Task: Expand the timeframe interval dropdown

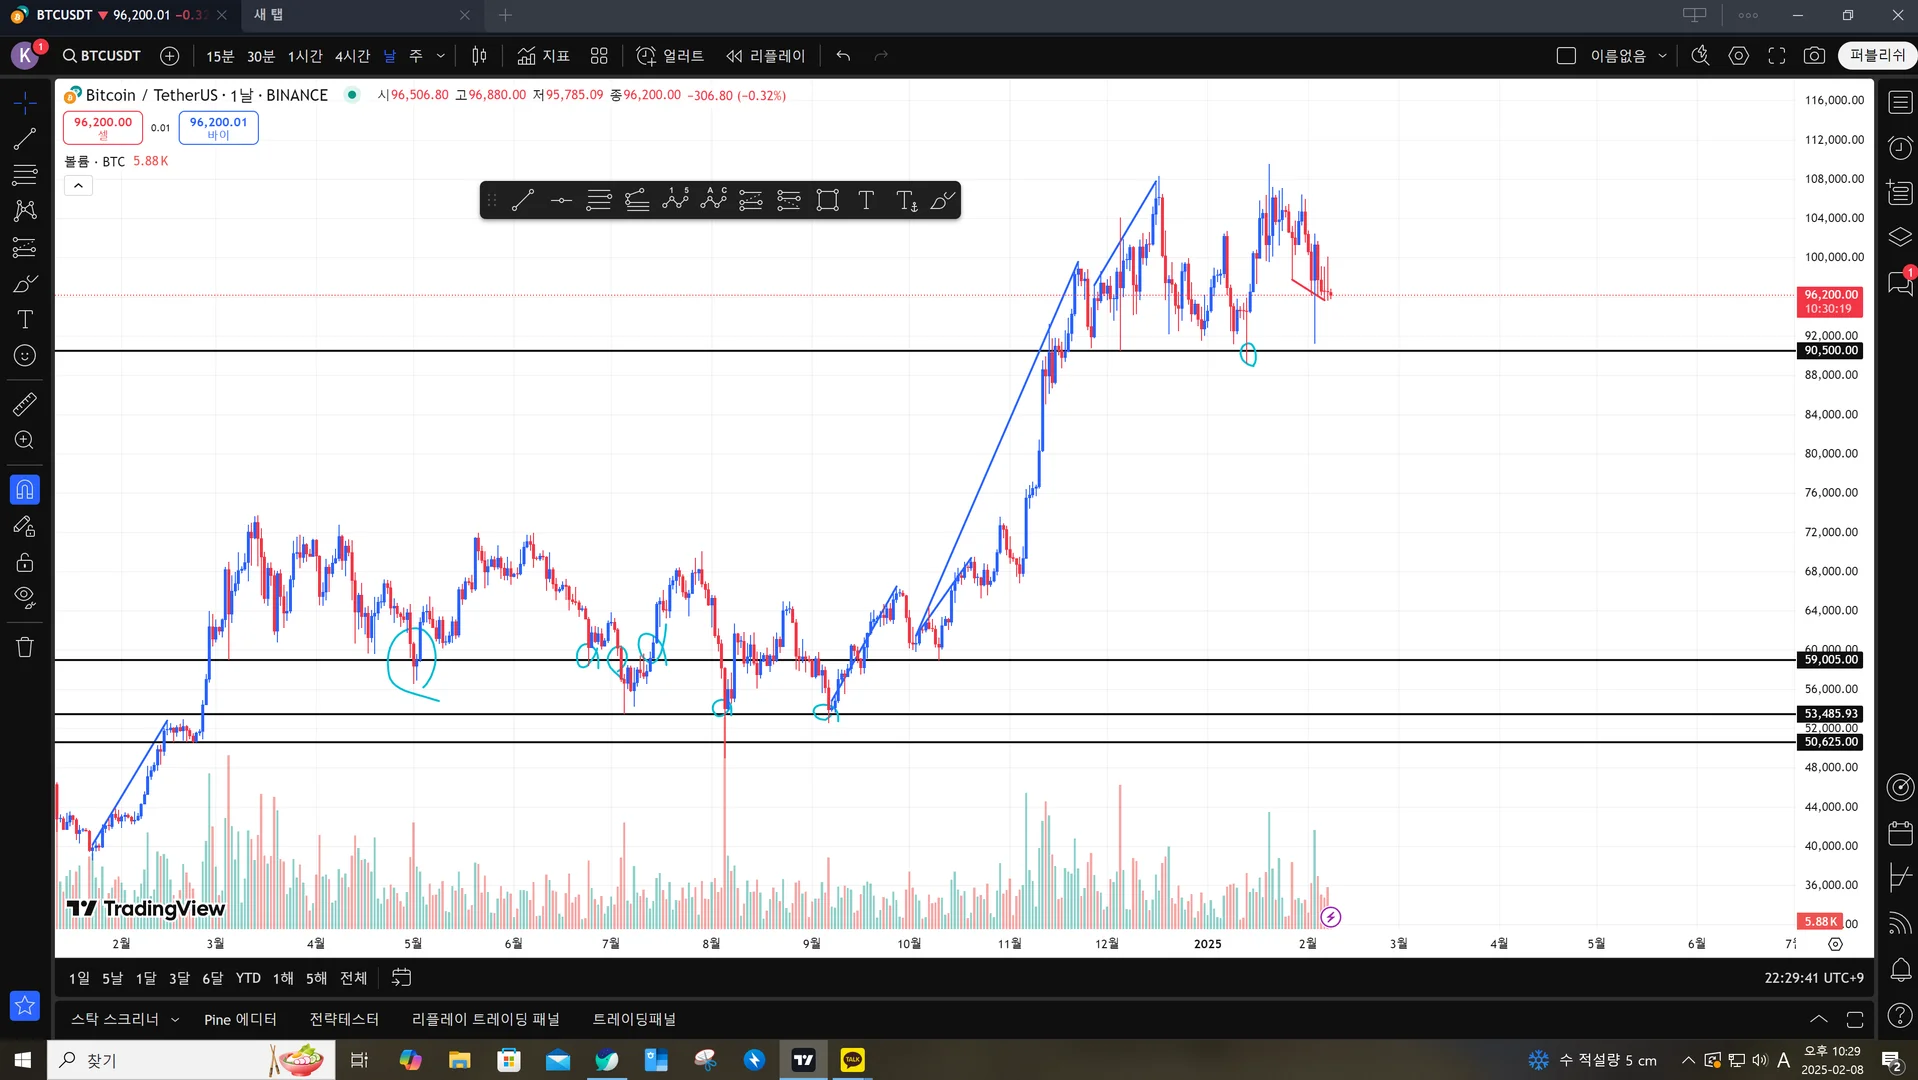Action: 441,56
